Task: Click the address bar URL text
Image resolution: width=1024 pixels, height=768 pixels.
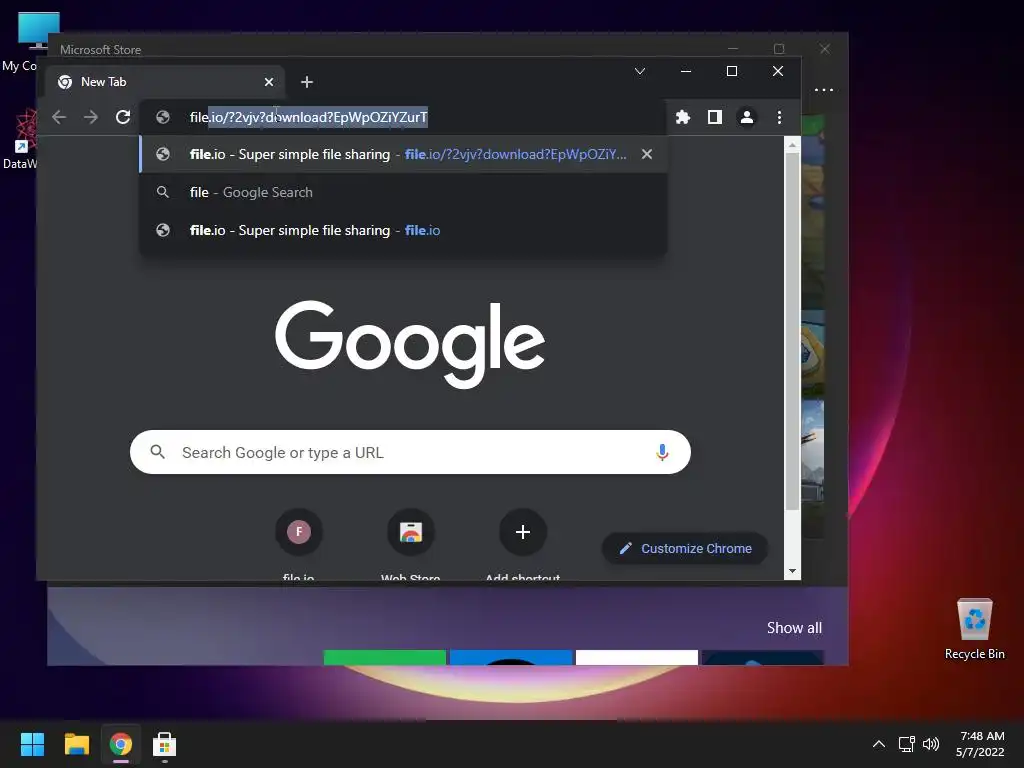Action: [308, 117]
